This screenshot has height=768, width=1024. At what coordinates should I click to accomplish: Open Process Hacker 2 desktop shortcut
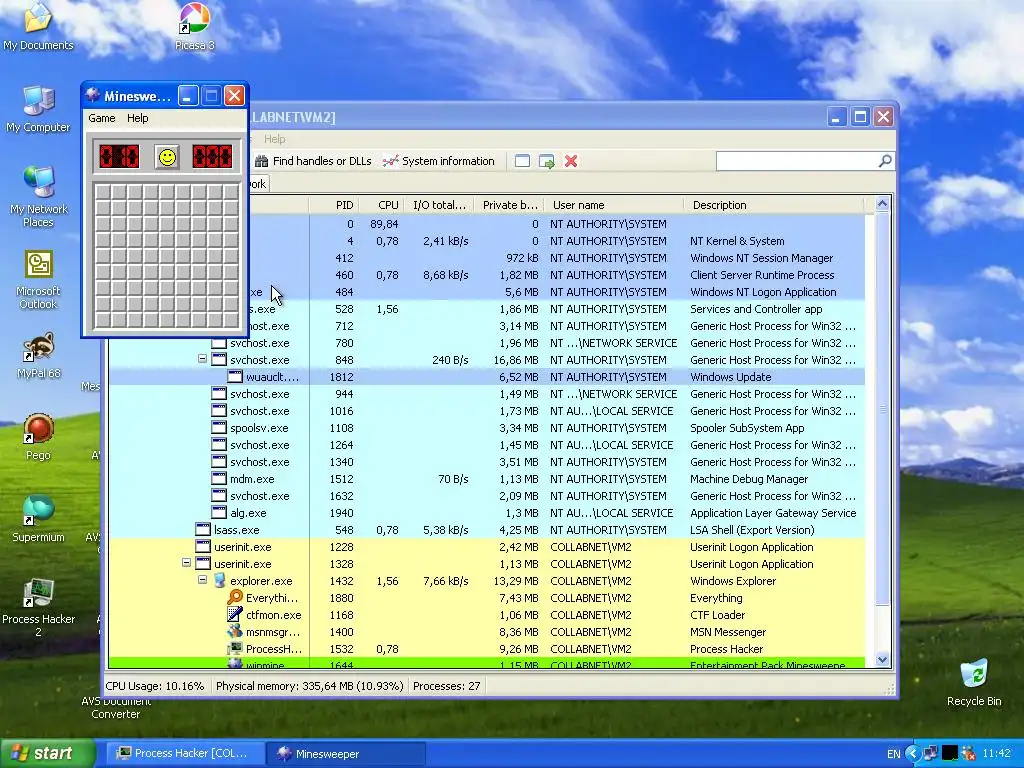[38, 607]
